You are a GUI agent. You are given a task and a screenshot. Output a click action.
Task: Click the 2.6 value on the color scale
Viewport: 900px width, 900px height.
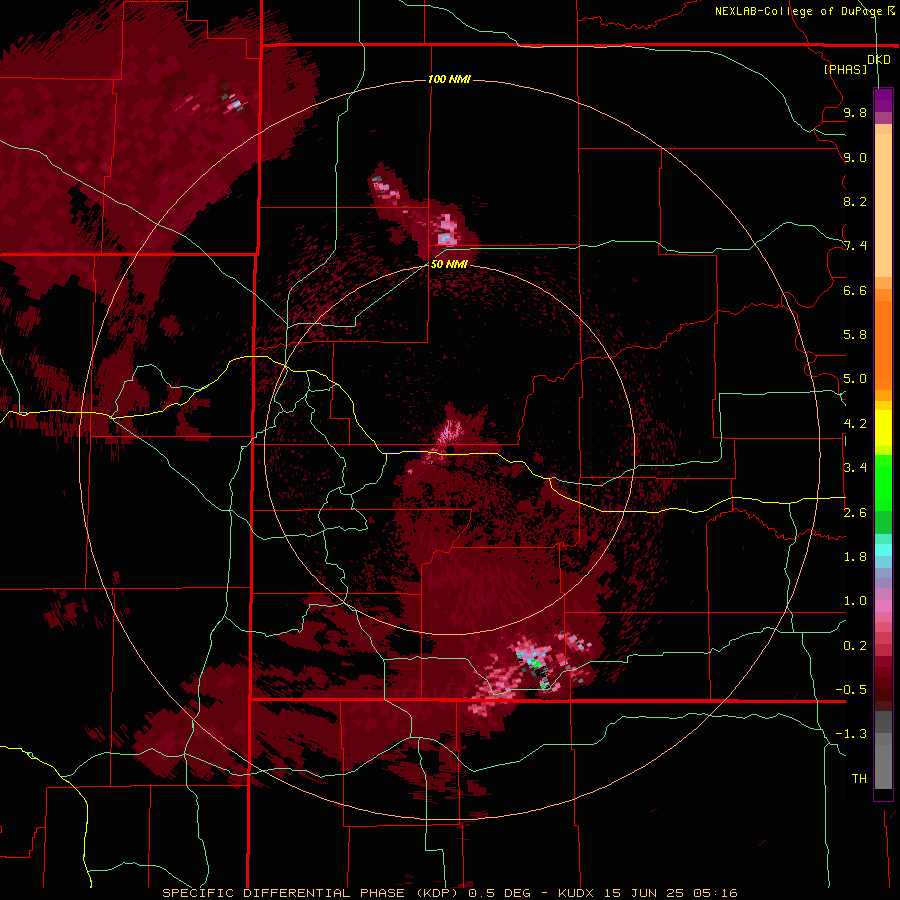[855, 513]
